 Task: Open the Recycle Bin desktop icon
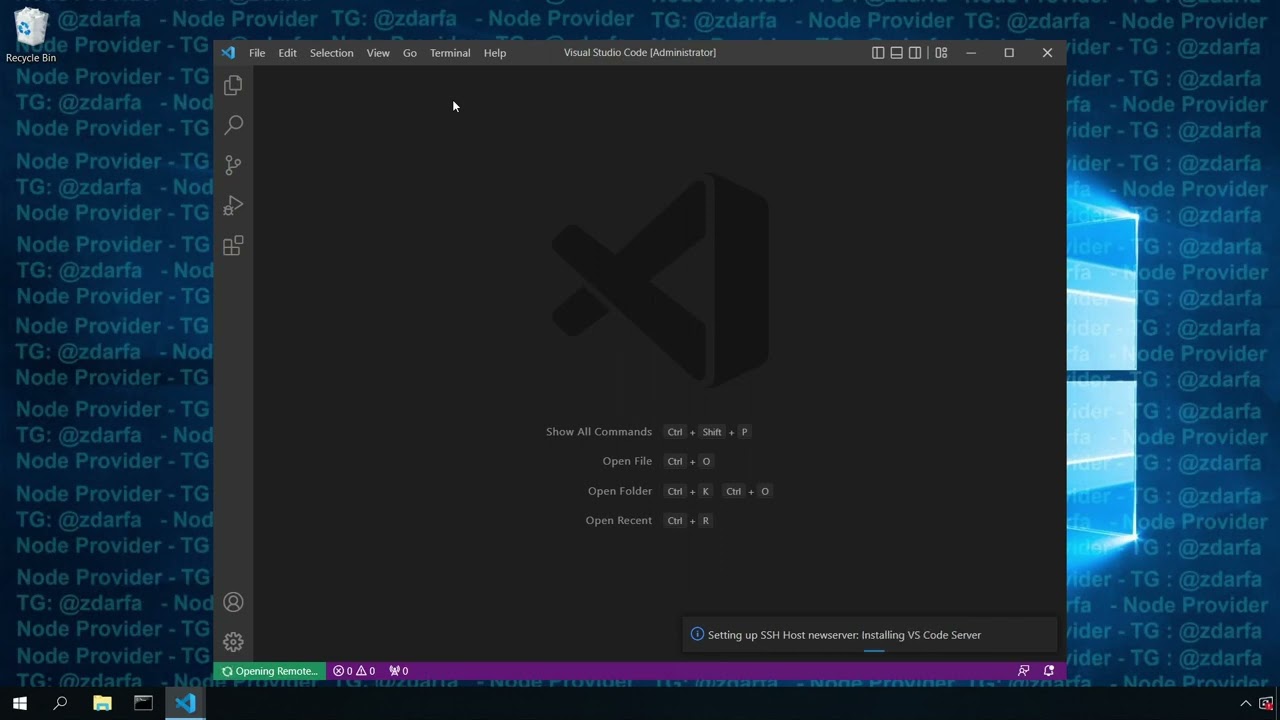click(31, 36)
